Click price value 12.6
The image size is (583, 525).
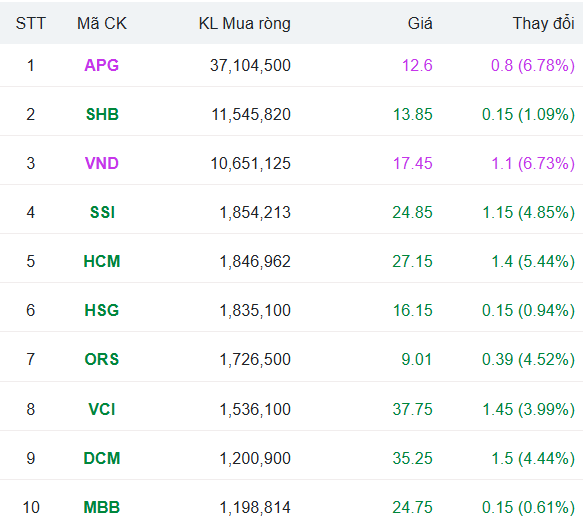click(x=417, y=65)
